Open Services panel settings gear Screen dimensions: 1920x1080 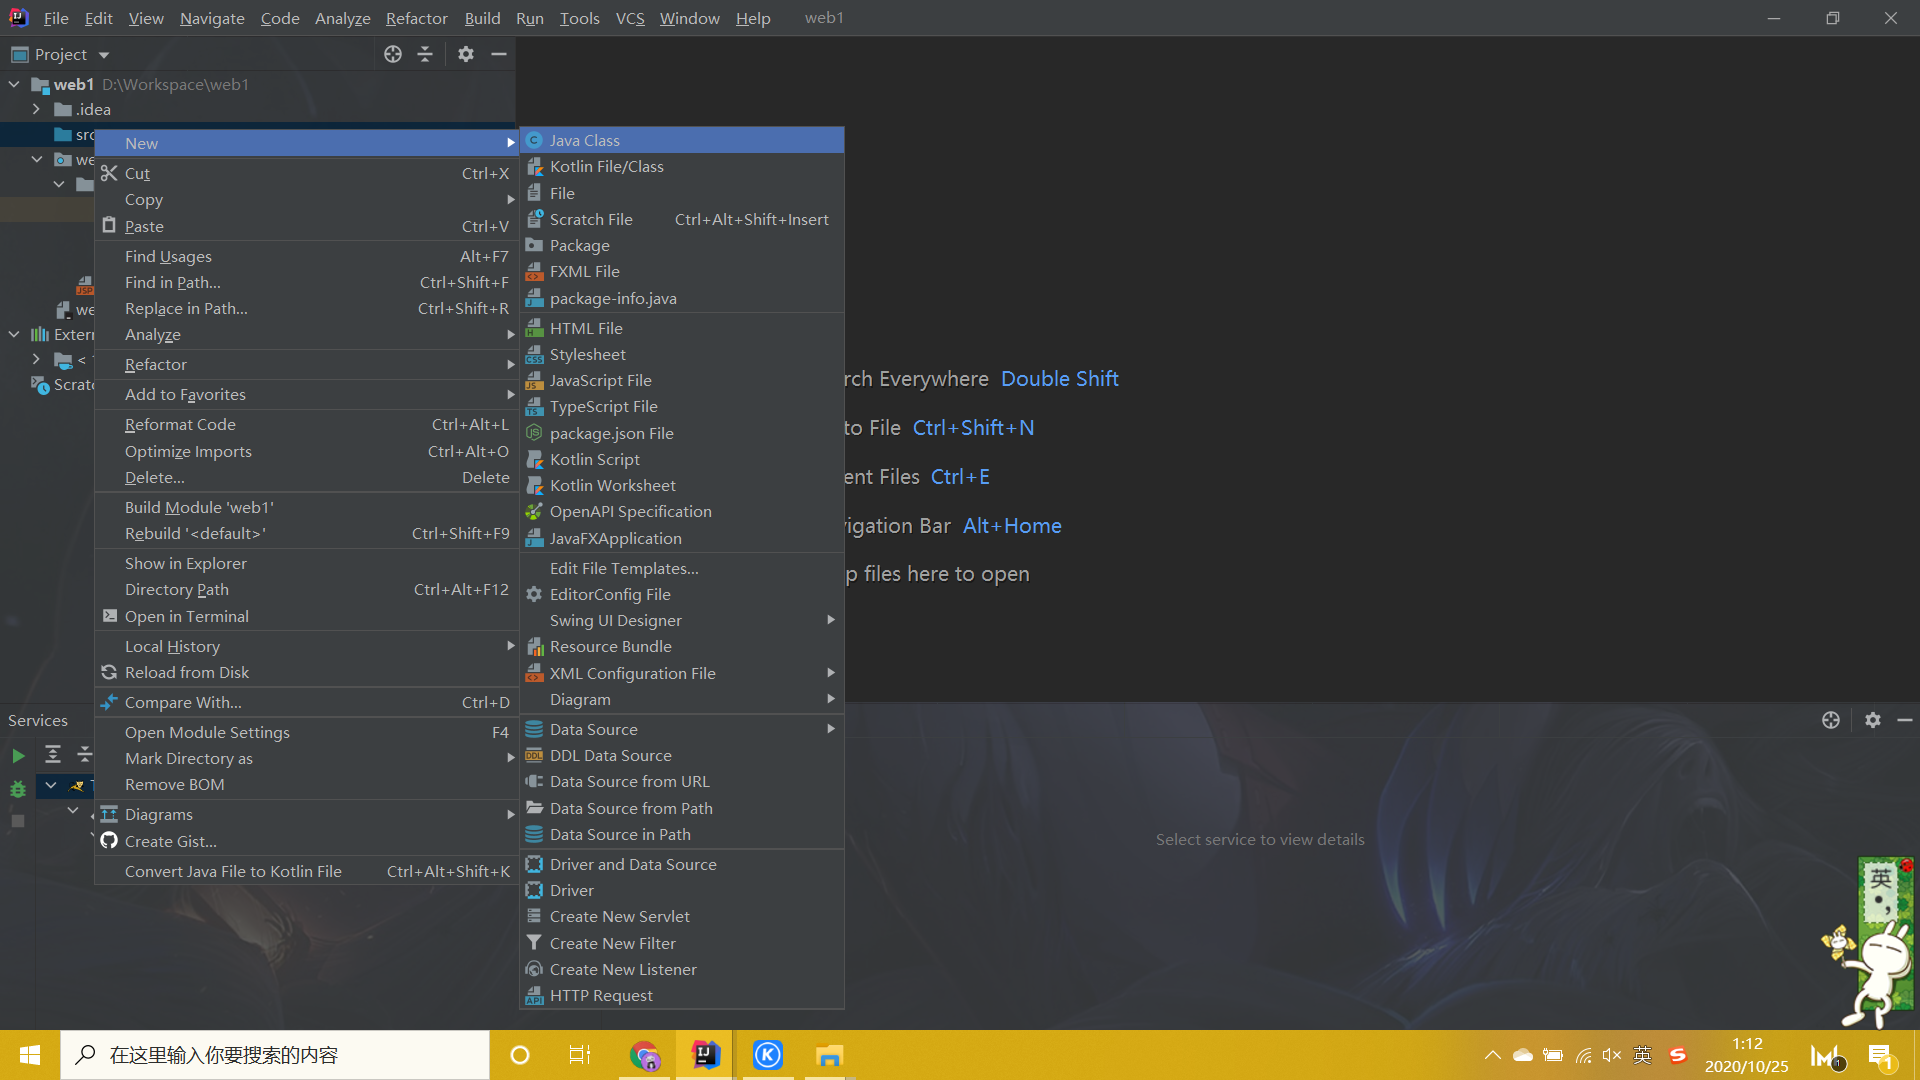click(1873, 720)
